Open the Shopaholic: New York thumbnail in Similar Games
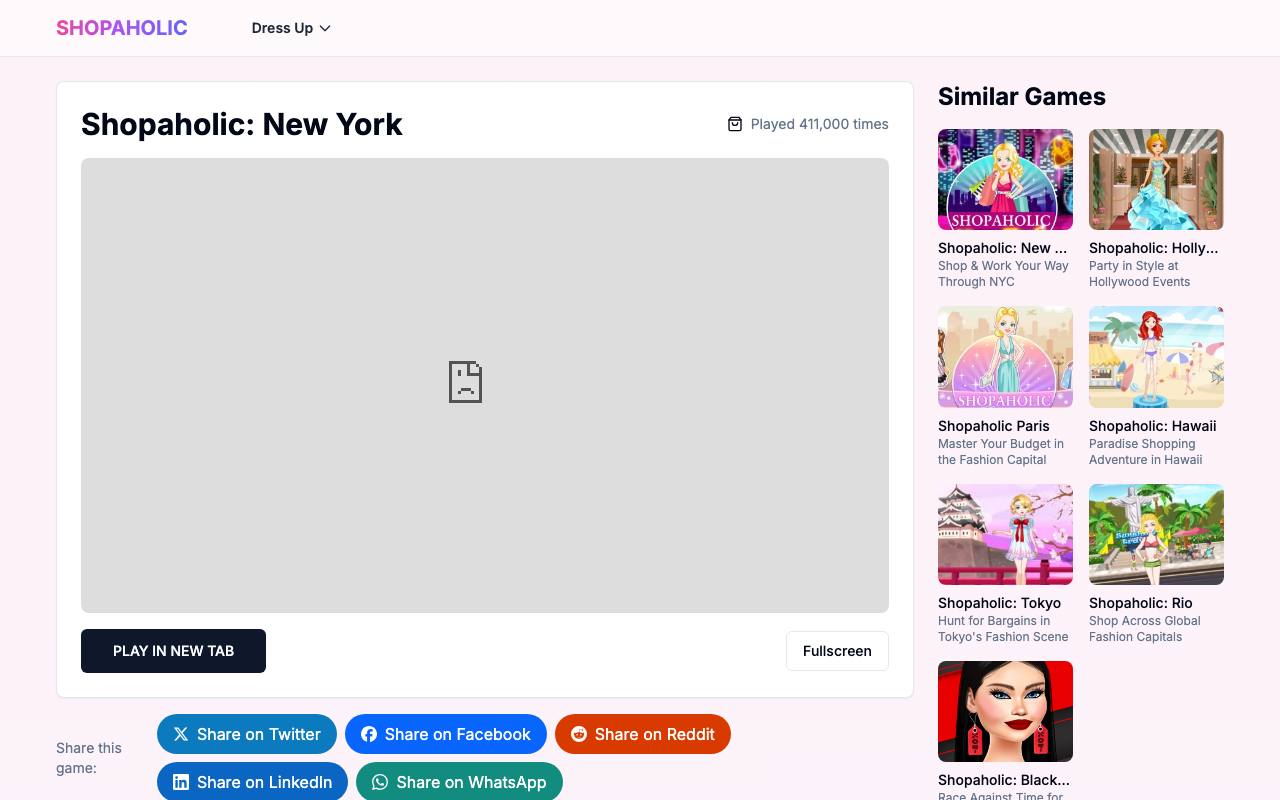 [x=1005, y=179]
